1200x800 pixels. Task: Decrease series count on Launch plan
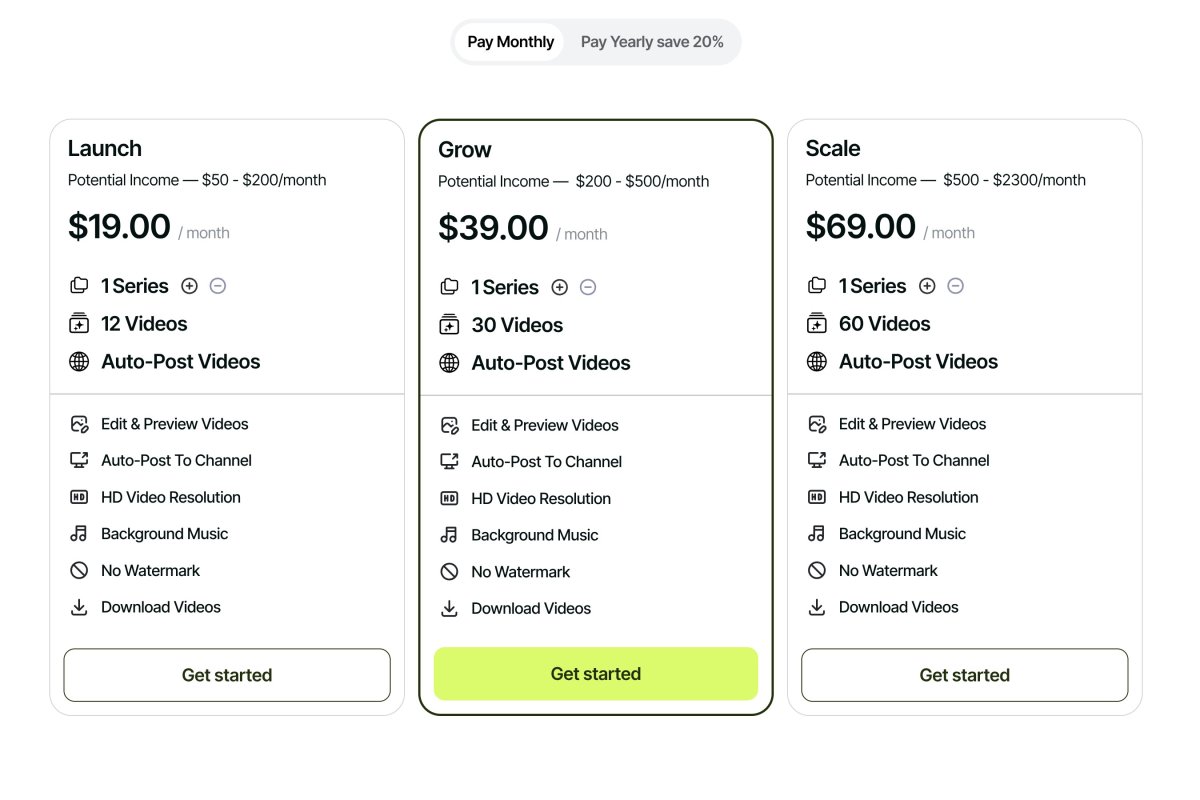pyautogui.click(x=218, y=286)
